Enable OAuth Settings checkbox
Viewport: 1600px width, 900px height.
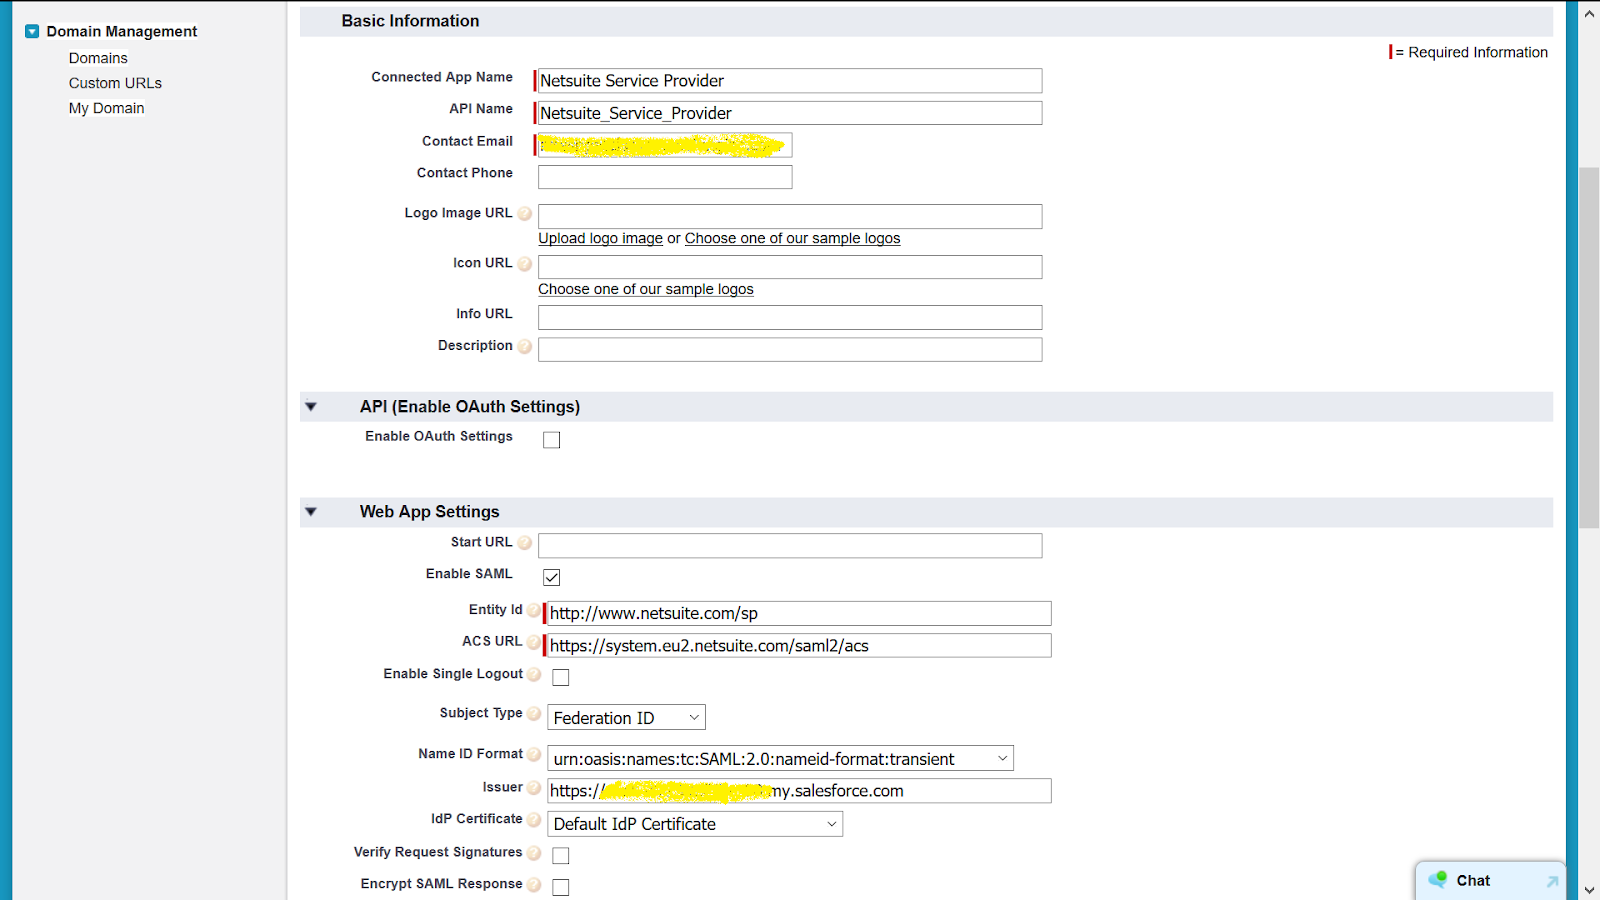pos(551,439)
